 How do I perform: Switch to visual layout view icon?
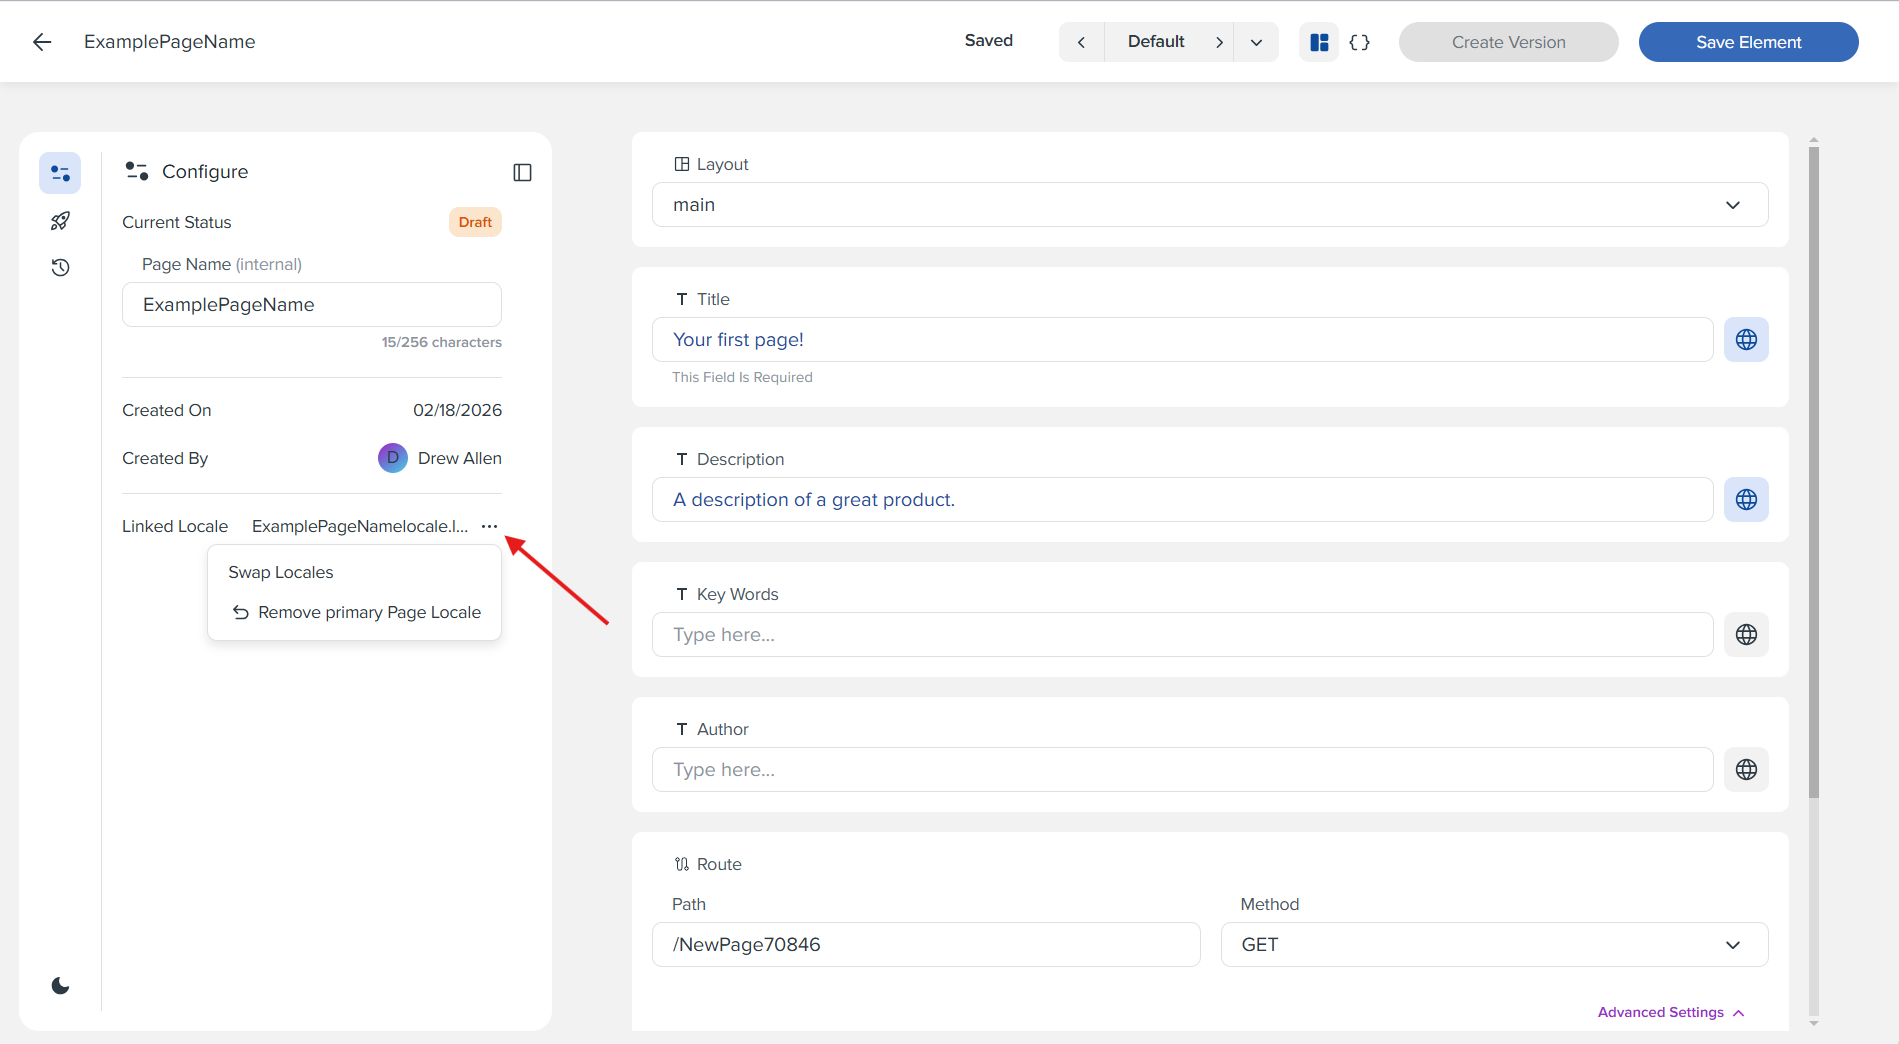[x=1318, y=41]
